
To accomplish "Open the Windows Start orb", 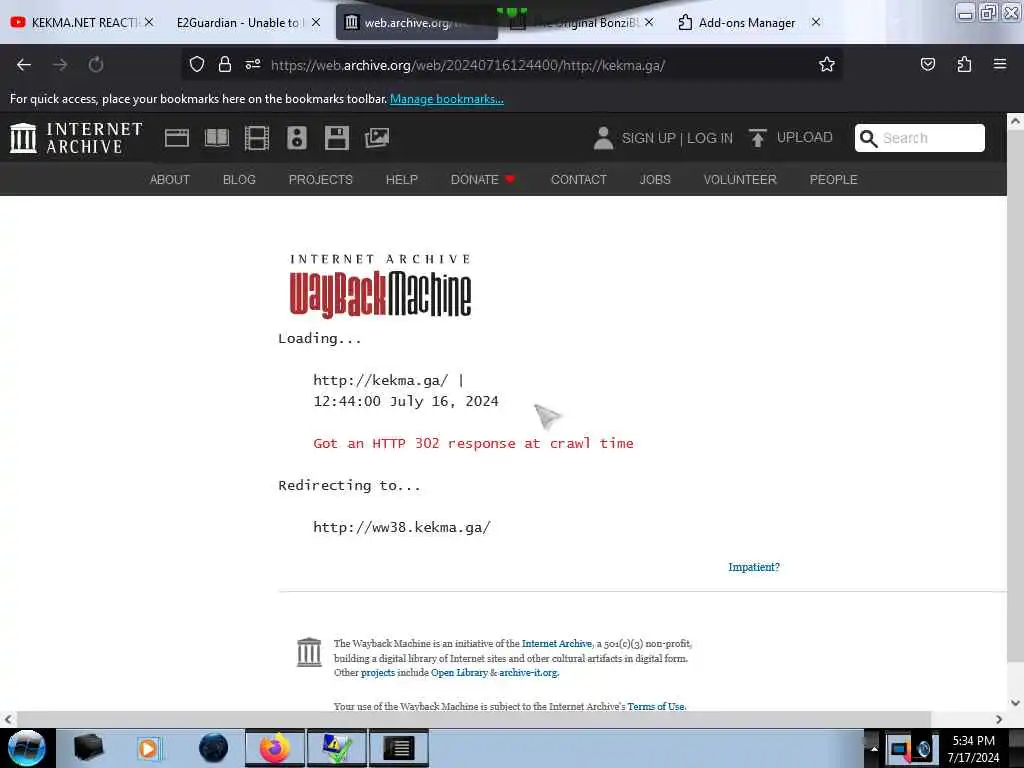I will [x=27, y=748].
